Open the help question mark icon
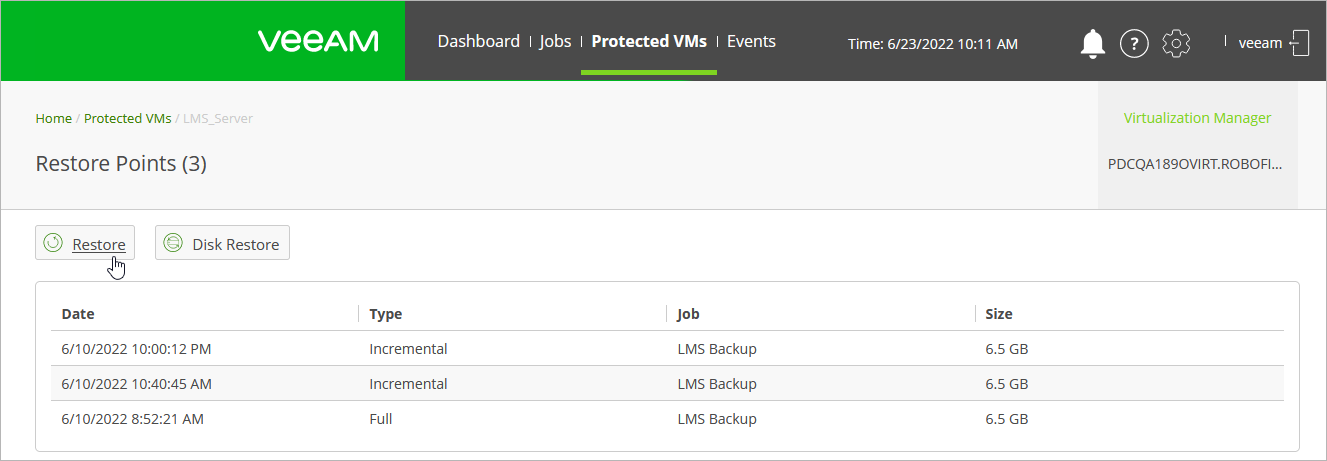The height and width of the screenshot is (461, 1327). click(1133, 43)
